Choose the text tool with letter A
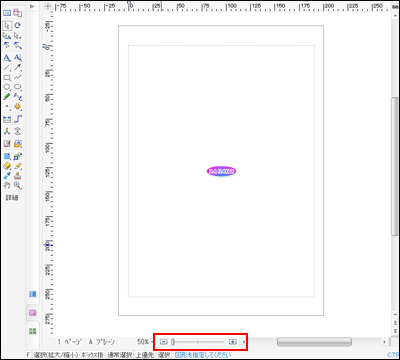This screenshot has height=360, width=400. coord(7,58)
